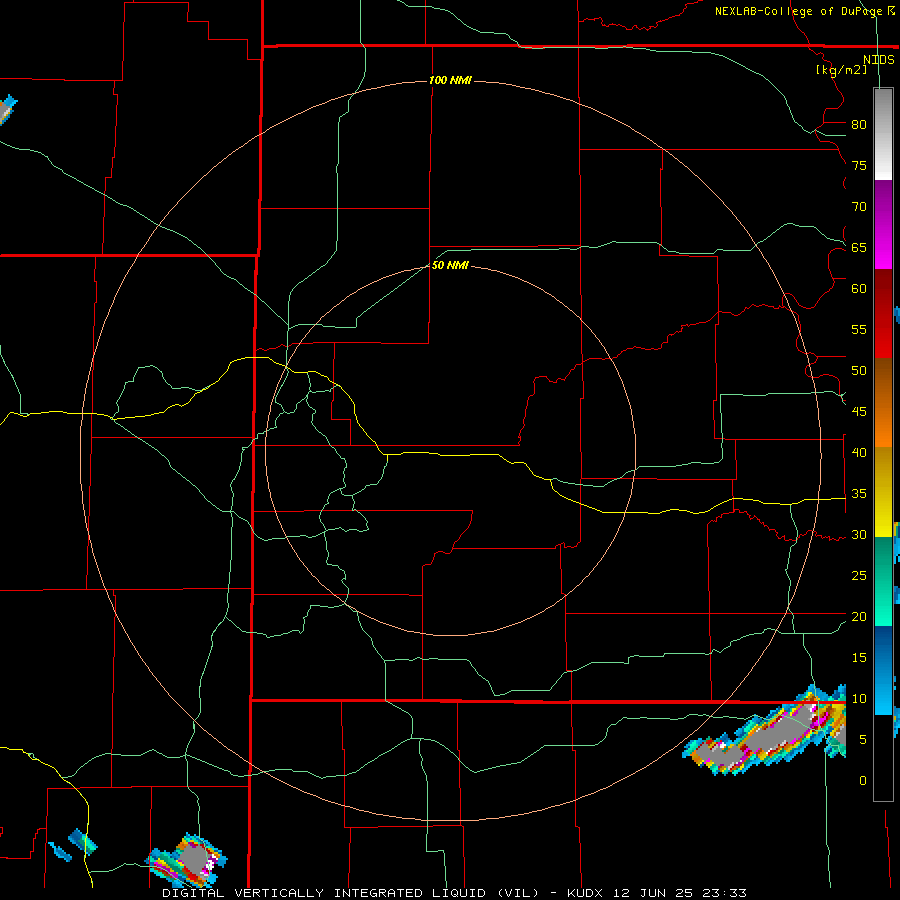The image size is (900, 900).
Task: Click the legend value 10
Action: pos(859,699)
